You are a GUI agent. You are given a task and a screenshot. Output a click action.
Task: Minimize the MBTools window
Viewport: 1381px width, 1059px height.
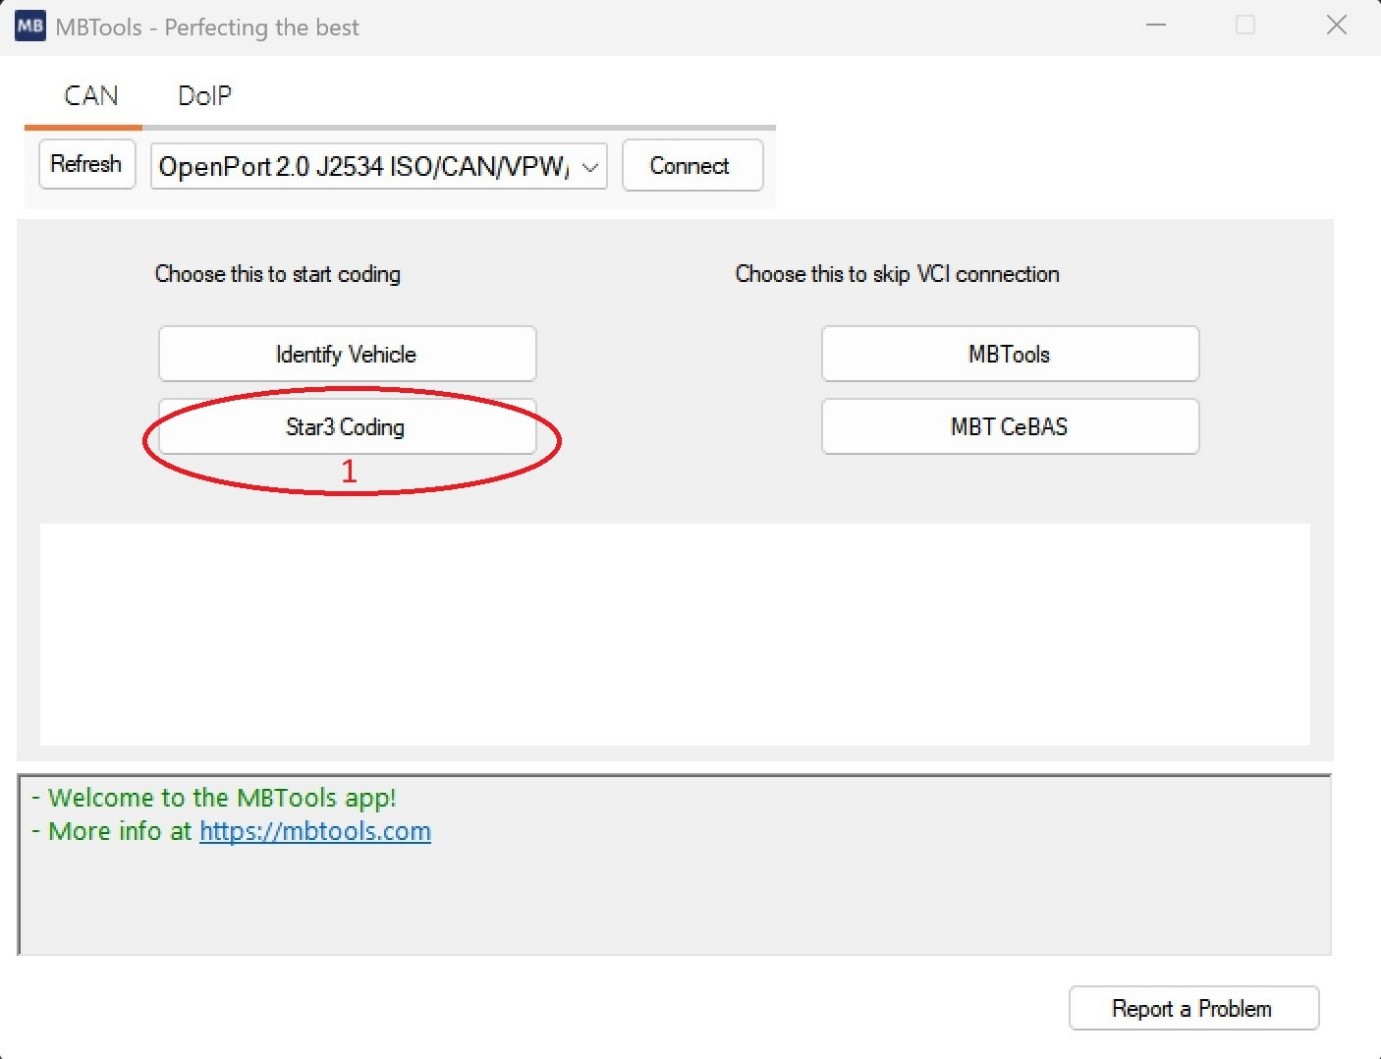(x=1156, y=26)
